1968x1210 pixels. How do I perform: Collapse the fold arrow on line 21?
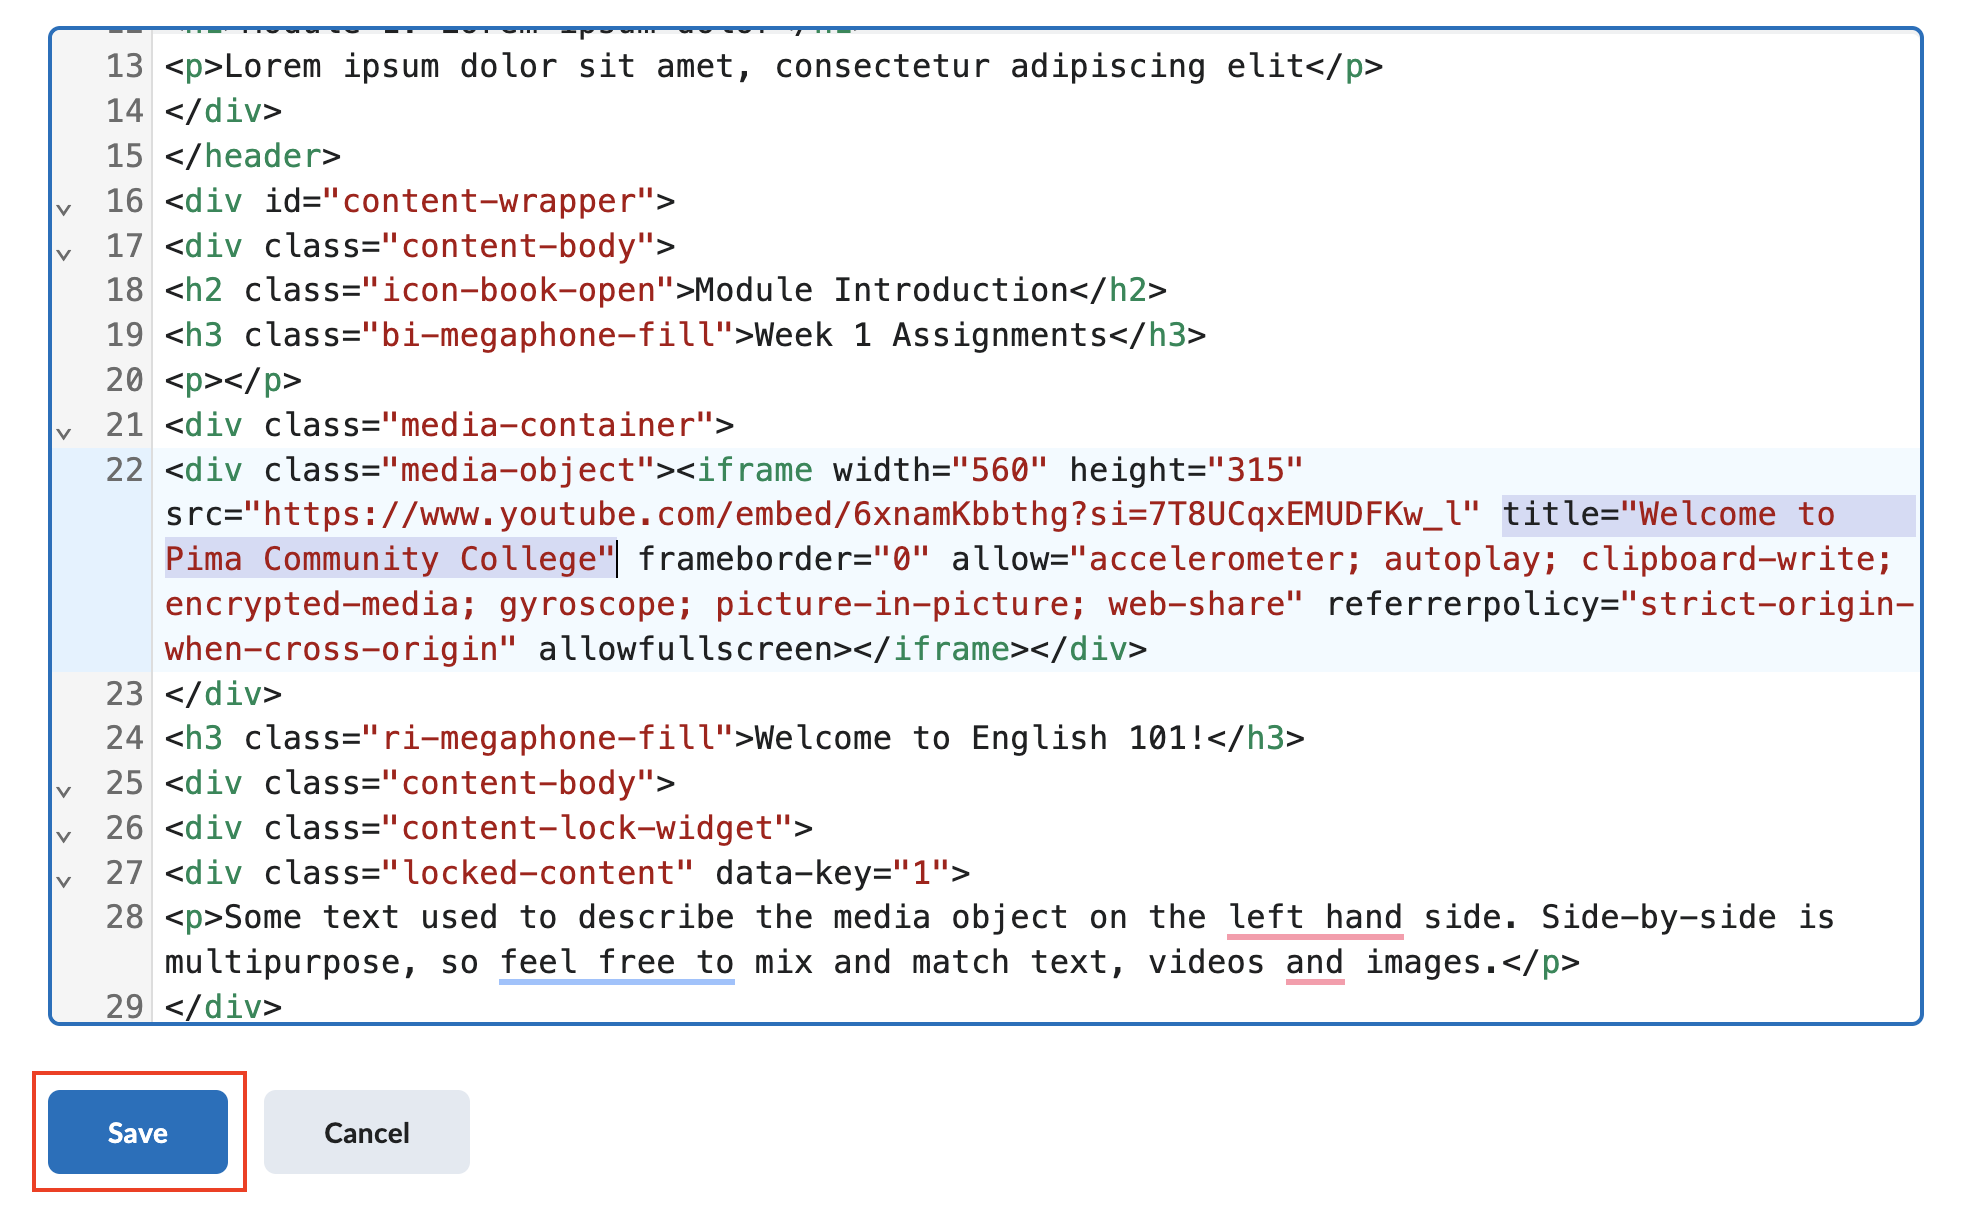pos(64,433)
